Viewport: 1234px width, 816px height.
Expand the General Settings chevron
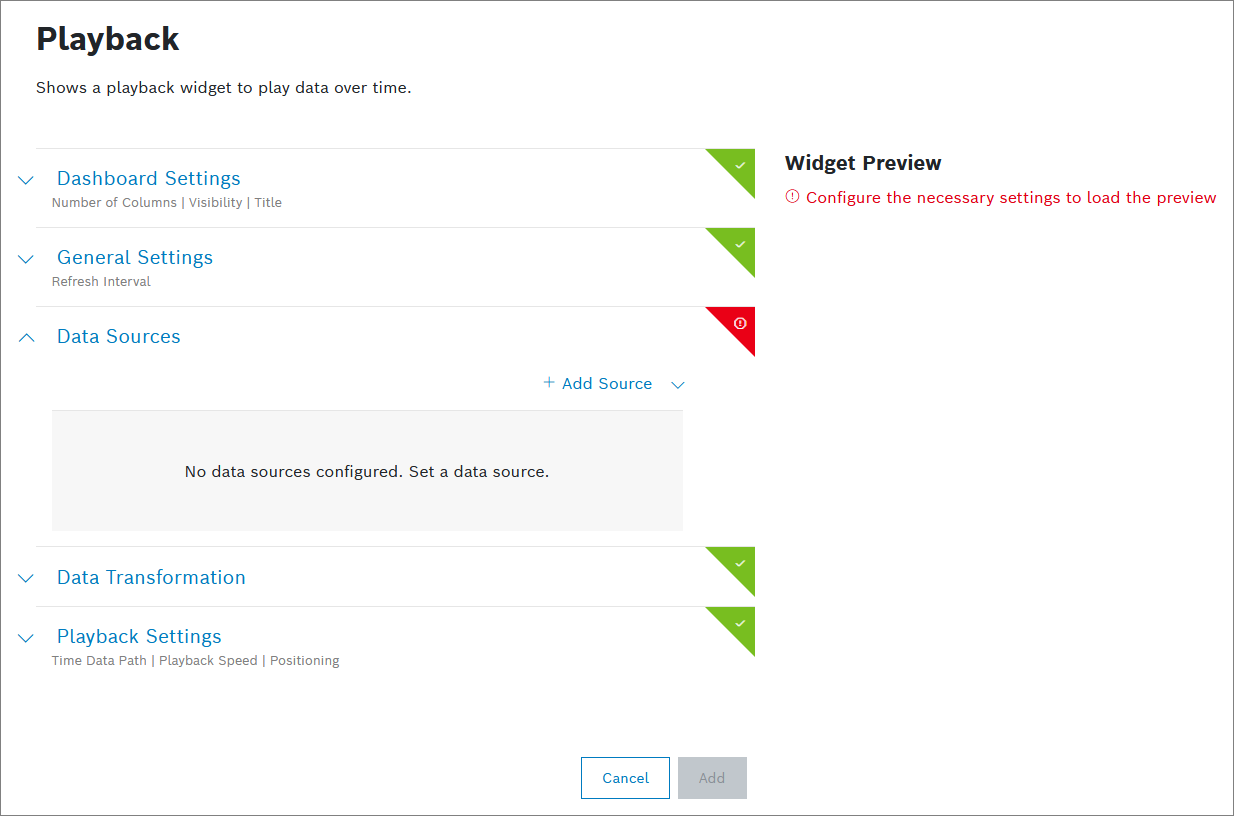tap(26, 259)
